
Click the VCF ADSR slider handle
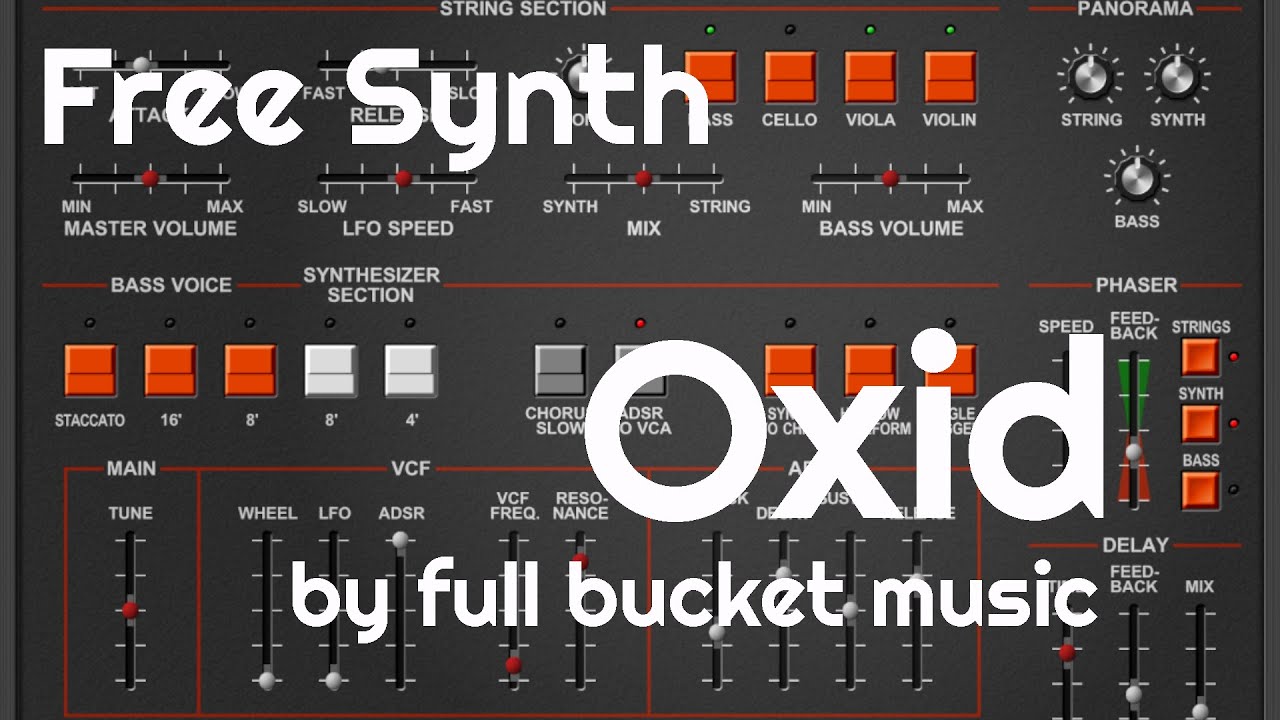tap(400, 540)
